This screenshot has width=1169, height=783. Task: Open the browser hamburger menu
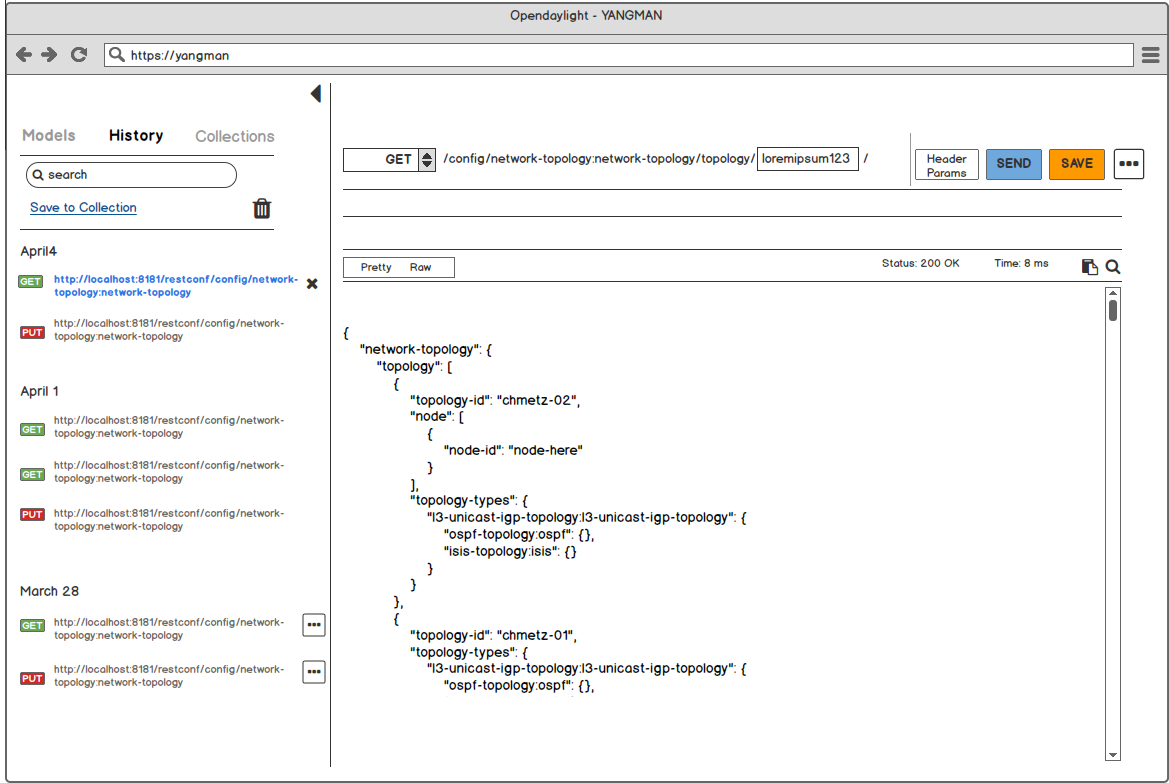1150,55
